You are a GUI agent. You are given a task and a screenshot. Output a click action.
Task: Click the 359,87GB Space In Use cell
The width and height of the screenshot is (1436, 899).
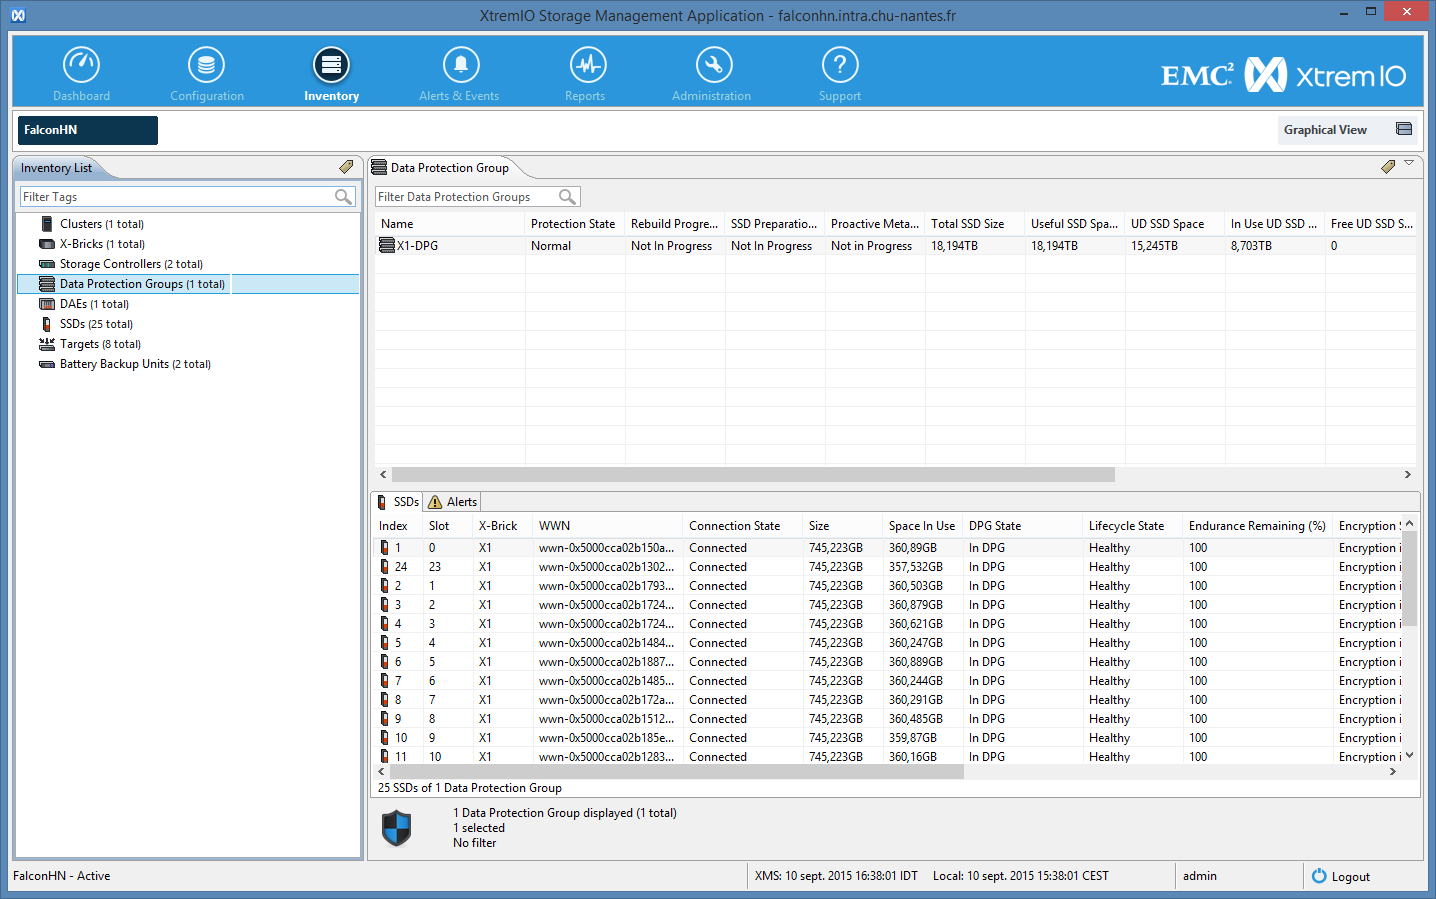coord(913,738)
